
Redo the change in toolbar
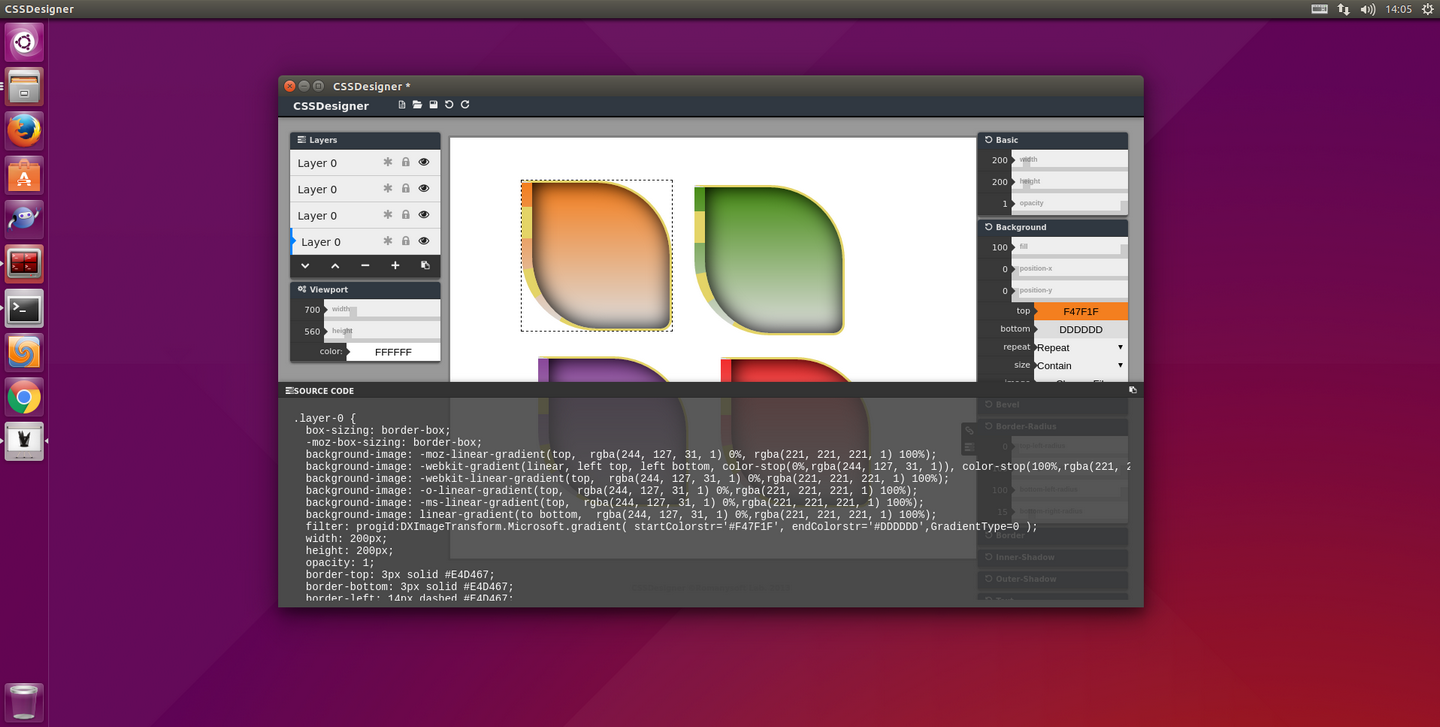coord(465,105)
